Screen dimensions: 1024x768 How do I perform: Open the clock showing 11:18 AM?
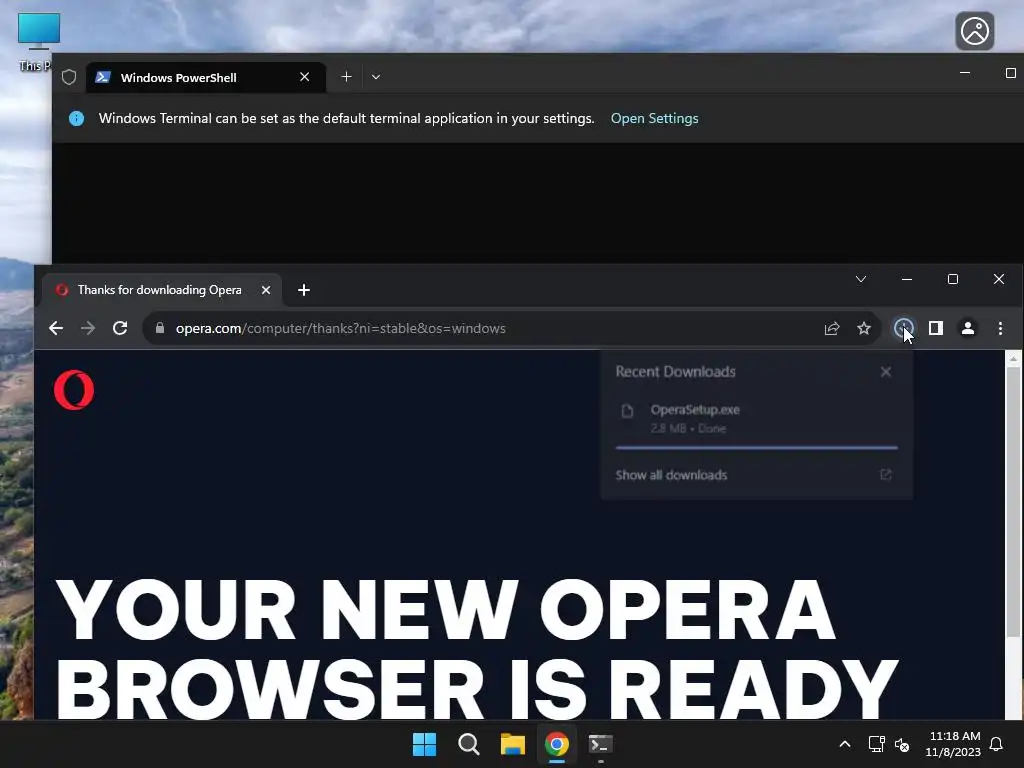point(953,744)
